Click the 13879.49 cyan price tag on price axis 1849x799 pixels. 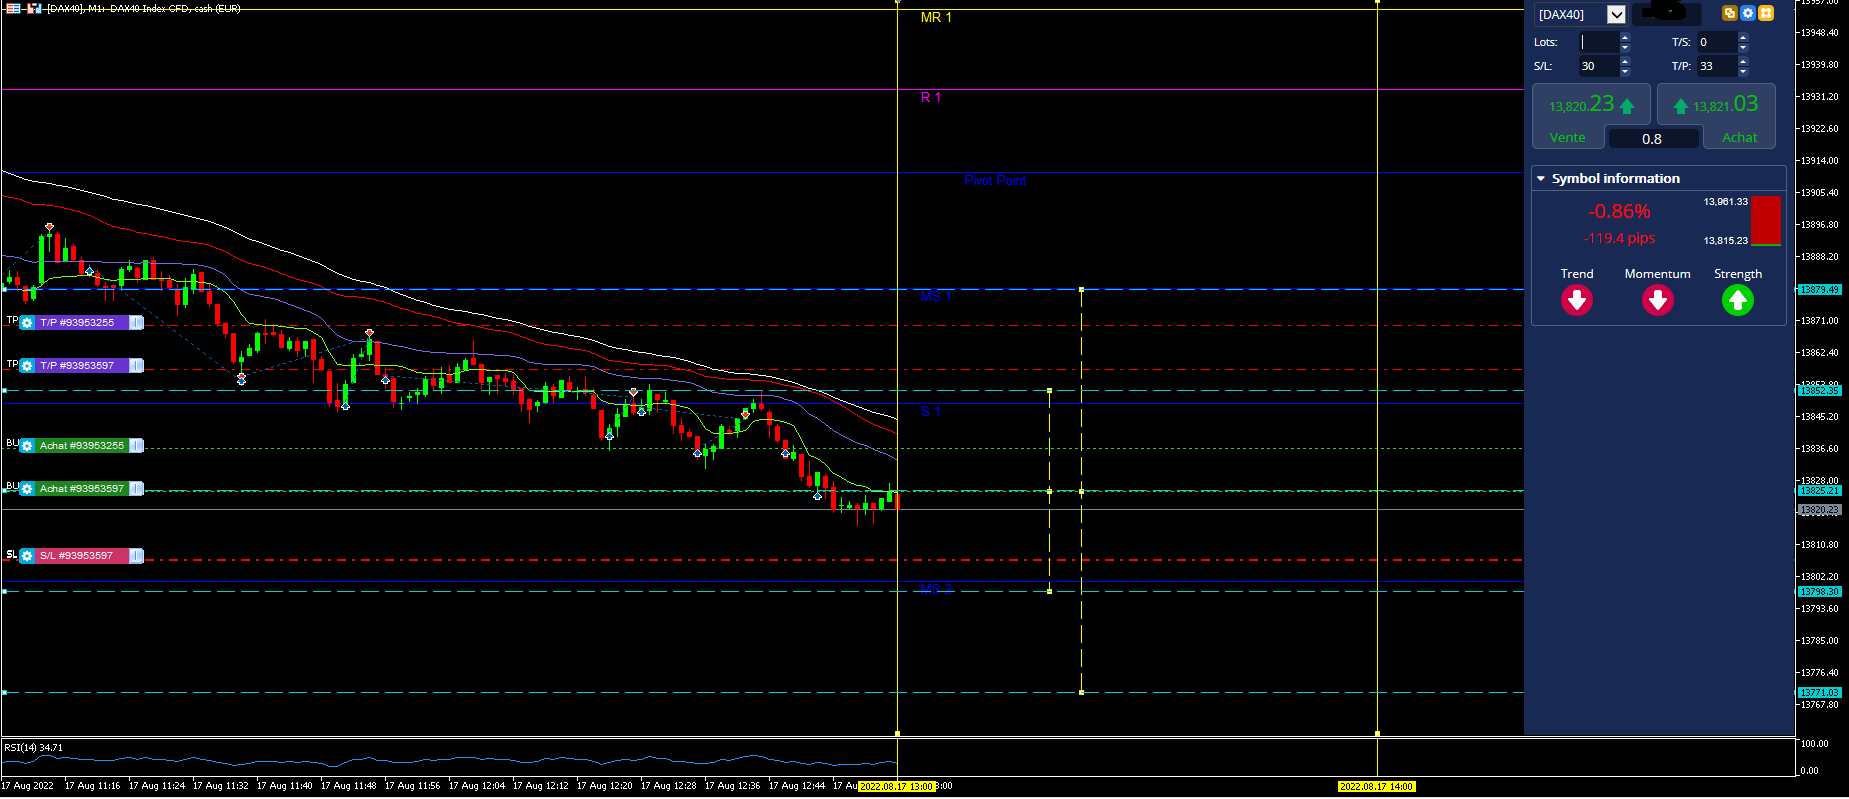[1819, 290]
